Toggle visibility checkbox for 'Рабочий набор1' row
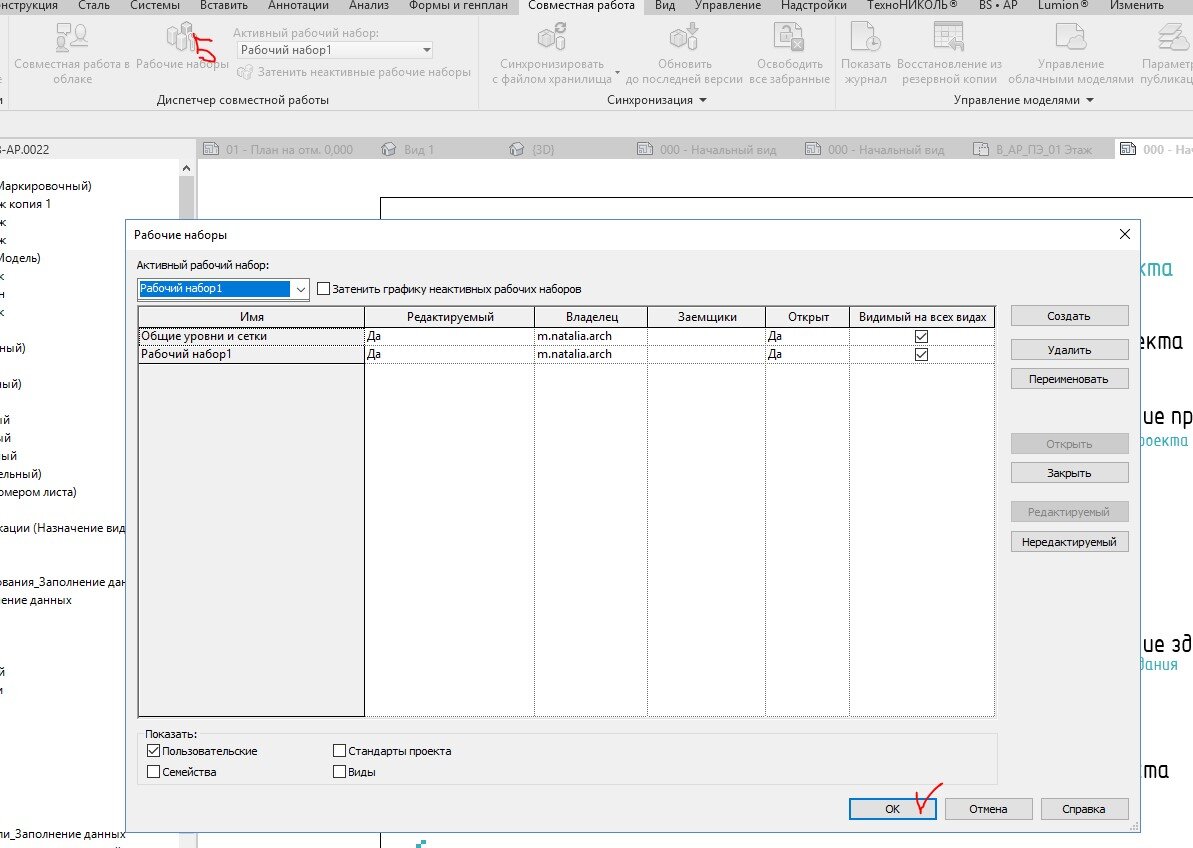Viewport: 1193px width, 848px height. pyautogui.click(x=921, y=354)
